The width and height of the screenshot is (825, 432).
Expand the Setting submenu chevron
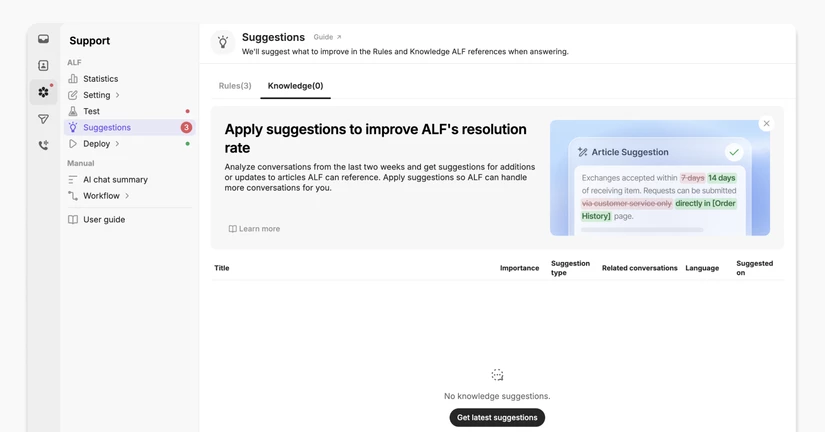point(117,95)
